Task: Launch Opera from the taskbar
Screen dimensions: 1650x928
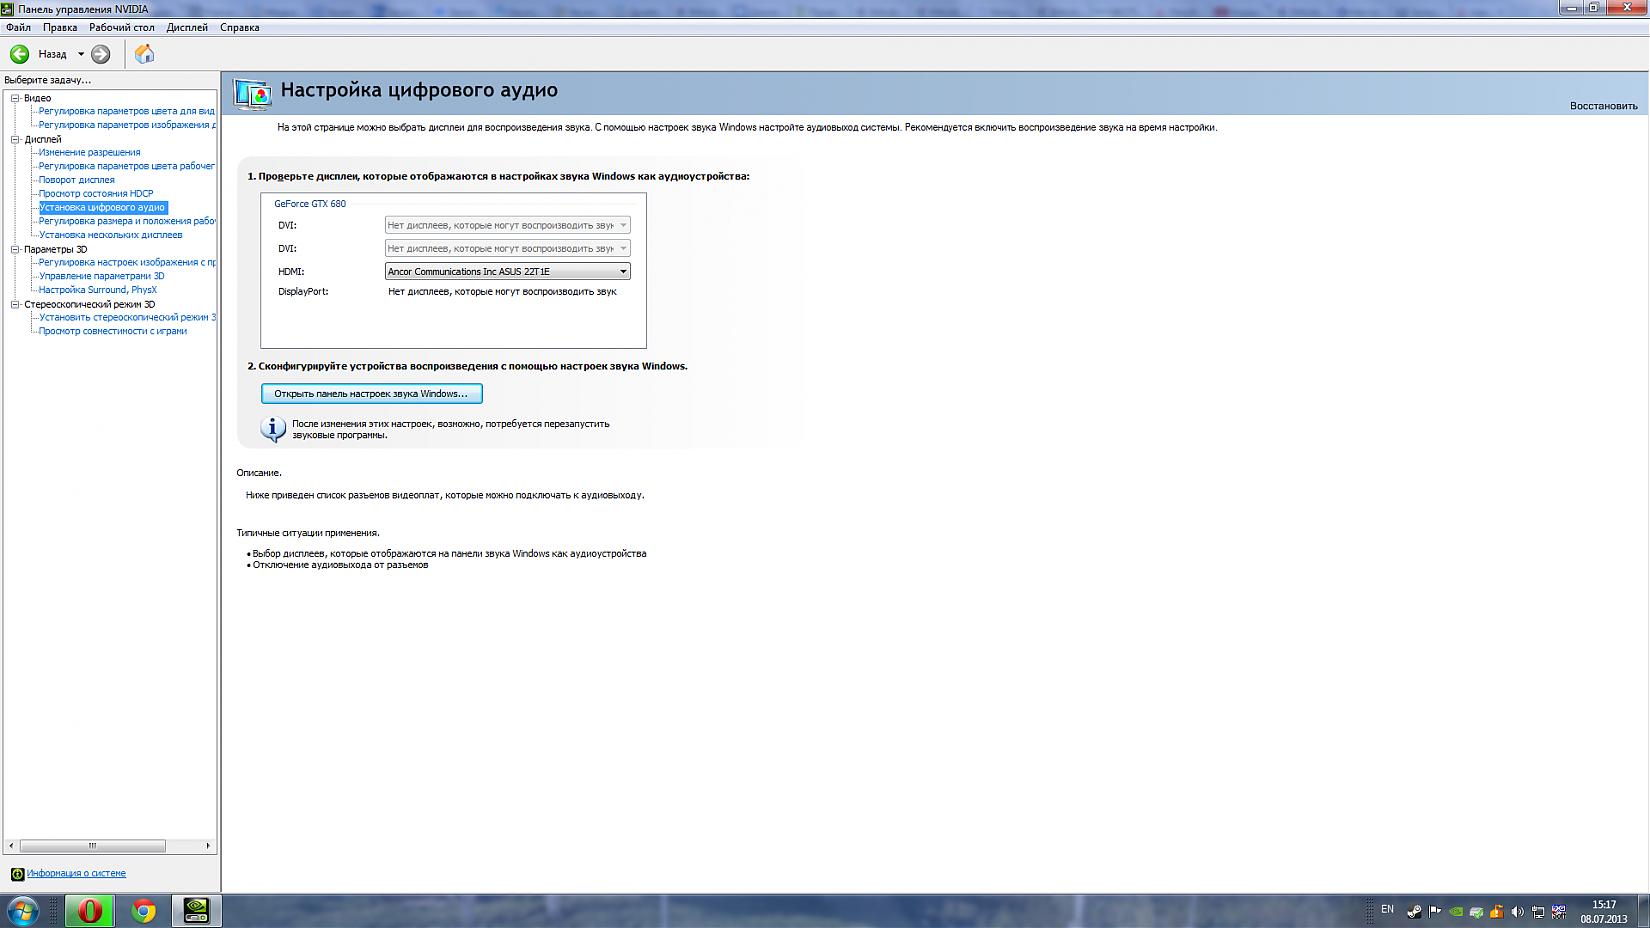Action: (x=90, y=911)
